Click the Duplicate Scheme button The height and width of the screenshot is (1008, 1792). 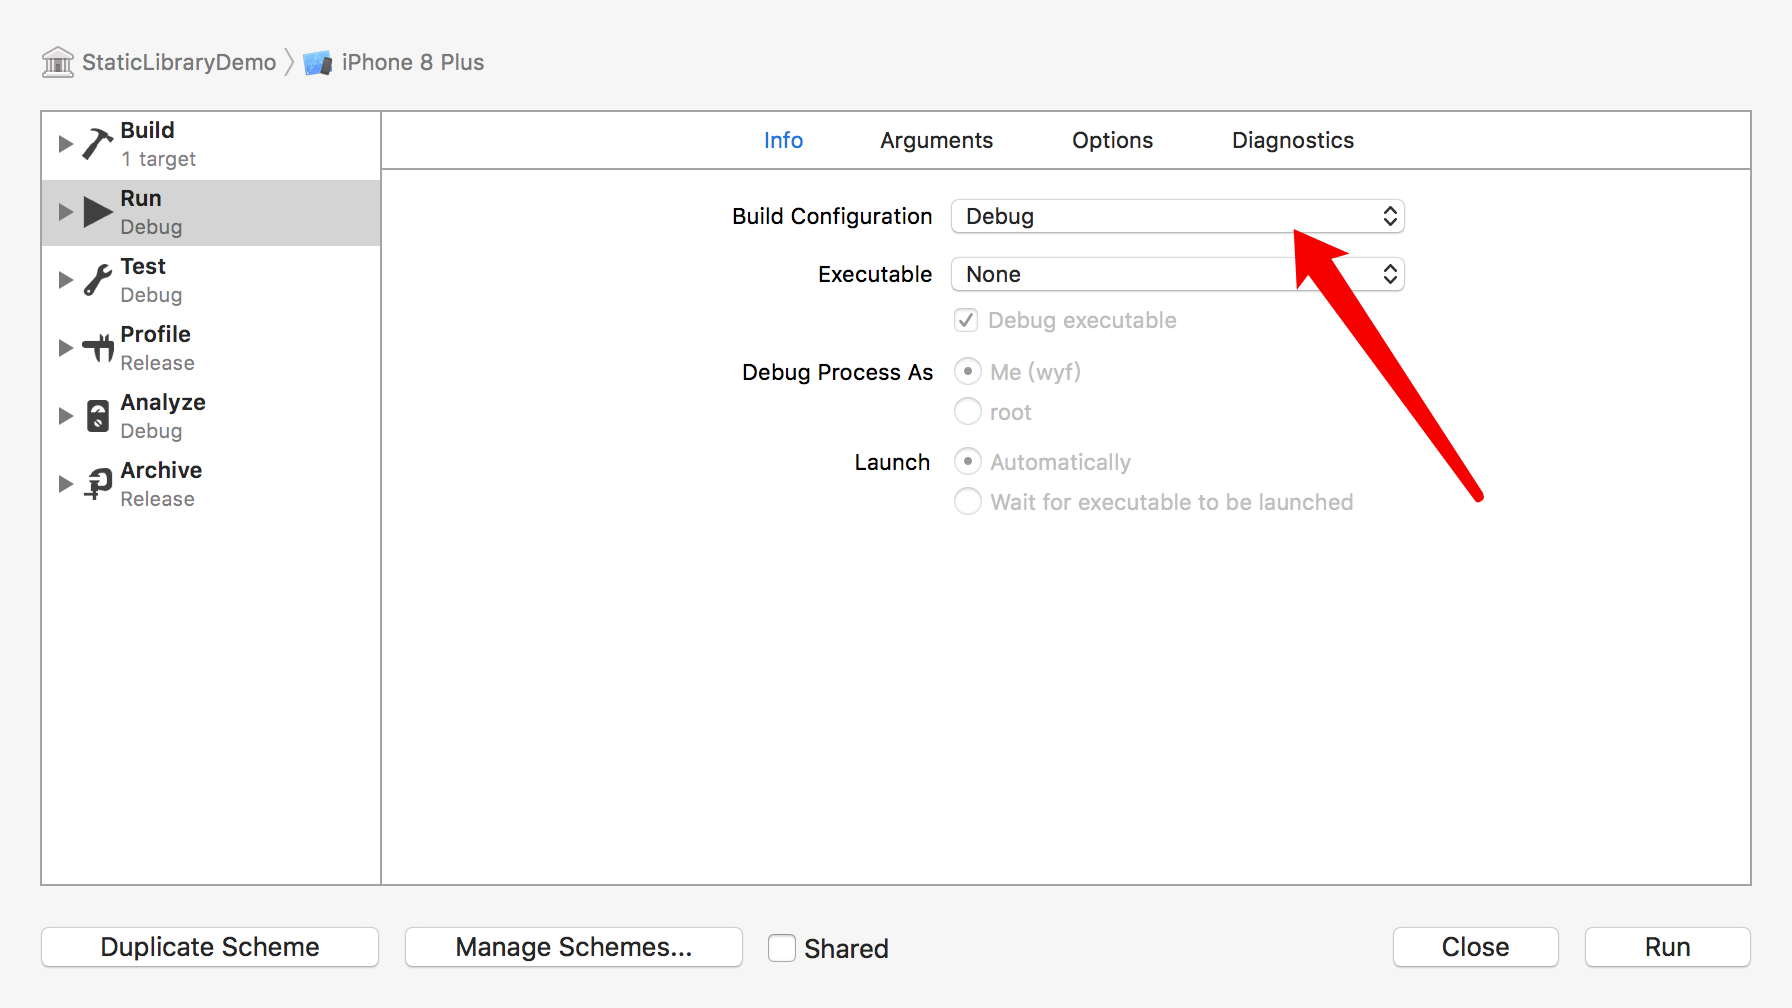pyautogui.click(x=210, y=947)
